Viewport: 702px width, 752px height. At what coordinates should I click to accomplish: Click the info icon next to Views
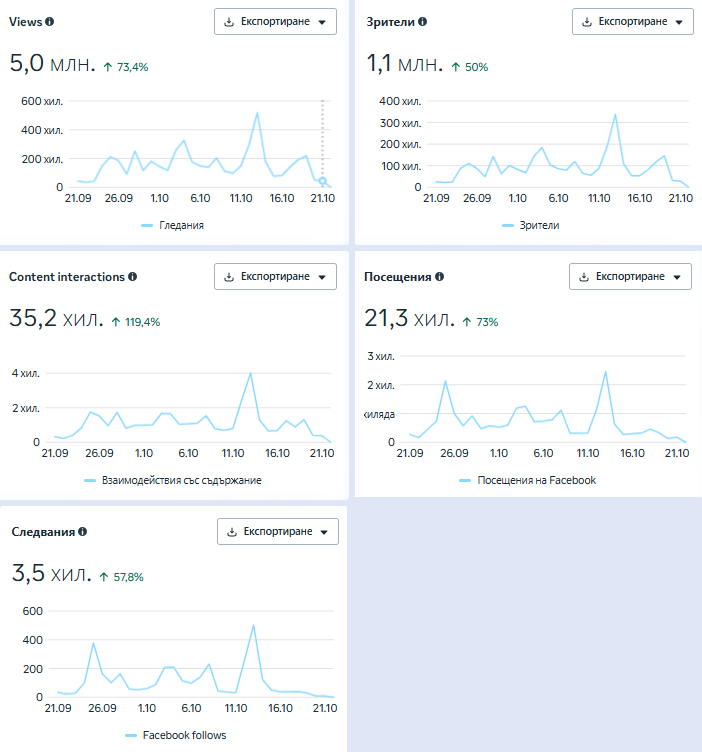49,22
